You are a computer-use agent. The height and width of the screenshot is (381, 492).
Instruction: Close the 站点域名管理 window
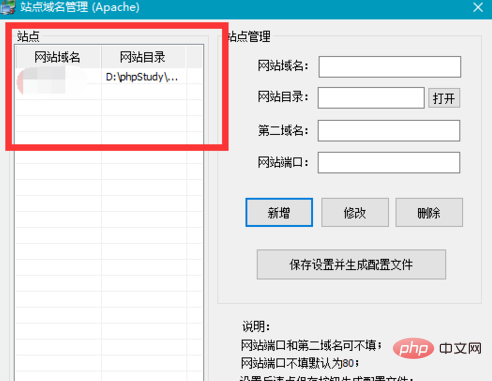click(x=478, y=7)
